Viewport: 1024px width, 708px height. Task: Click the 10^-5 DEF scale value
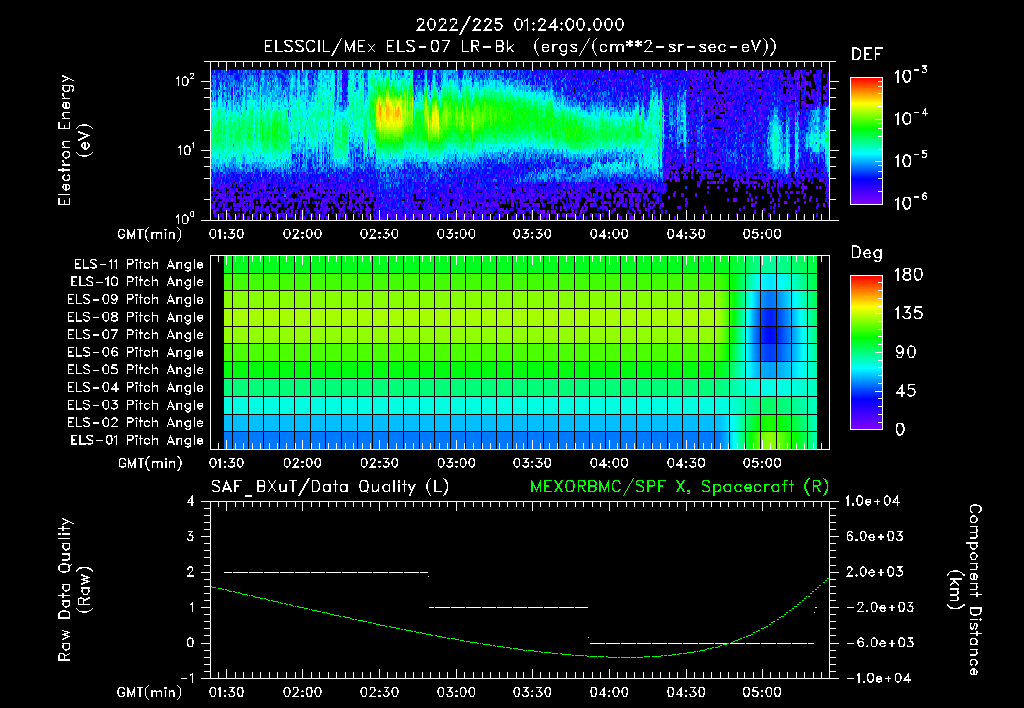(x=910, y=160)
